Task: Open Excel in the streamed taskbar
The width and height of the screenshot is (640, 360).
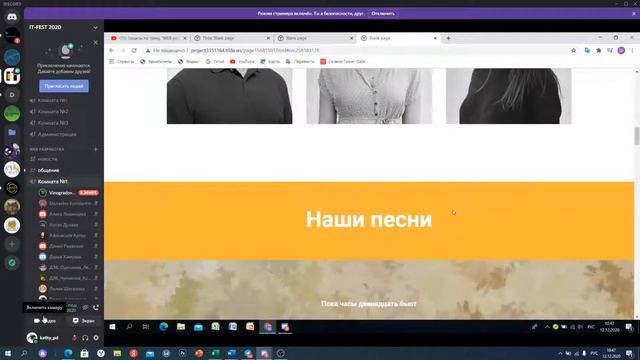Action: (216, 327)
